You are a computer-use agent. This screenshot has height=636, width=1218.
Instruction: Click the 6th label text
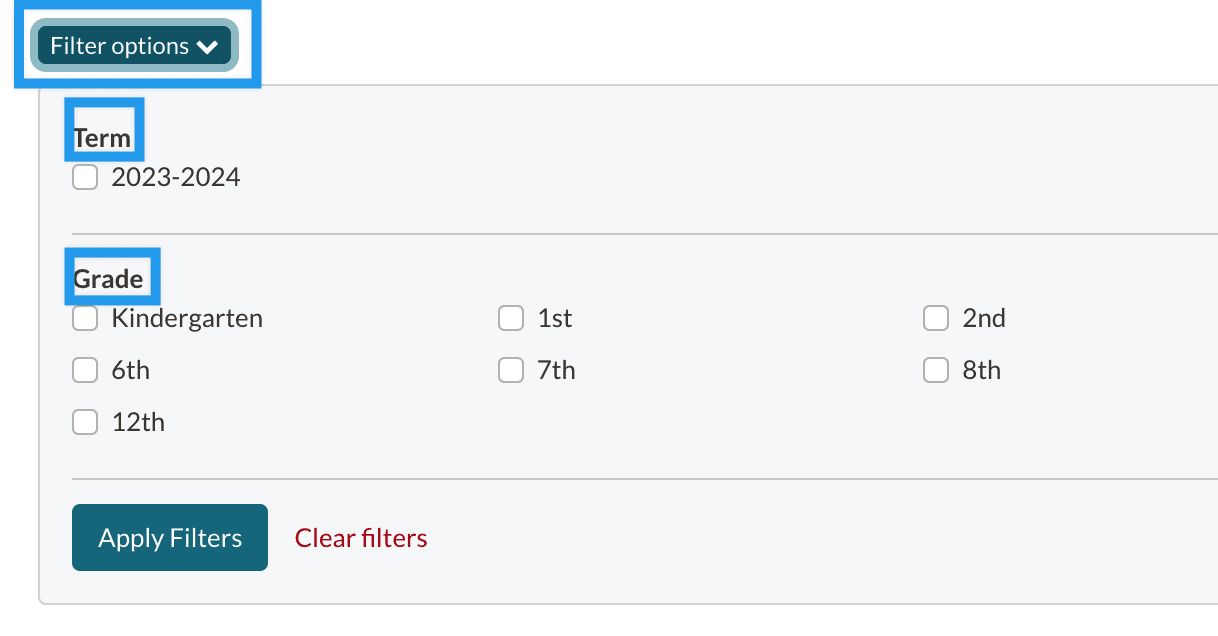tap(131, 371)
